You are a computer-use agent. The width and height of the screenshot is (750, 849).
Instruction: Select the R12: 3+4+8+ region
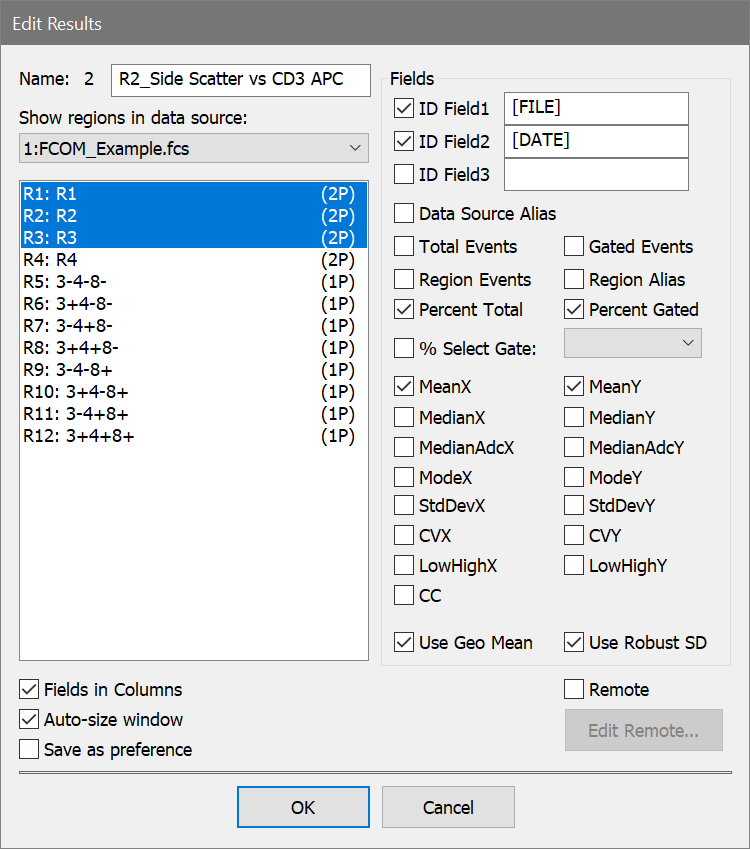click(190, 436)
